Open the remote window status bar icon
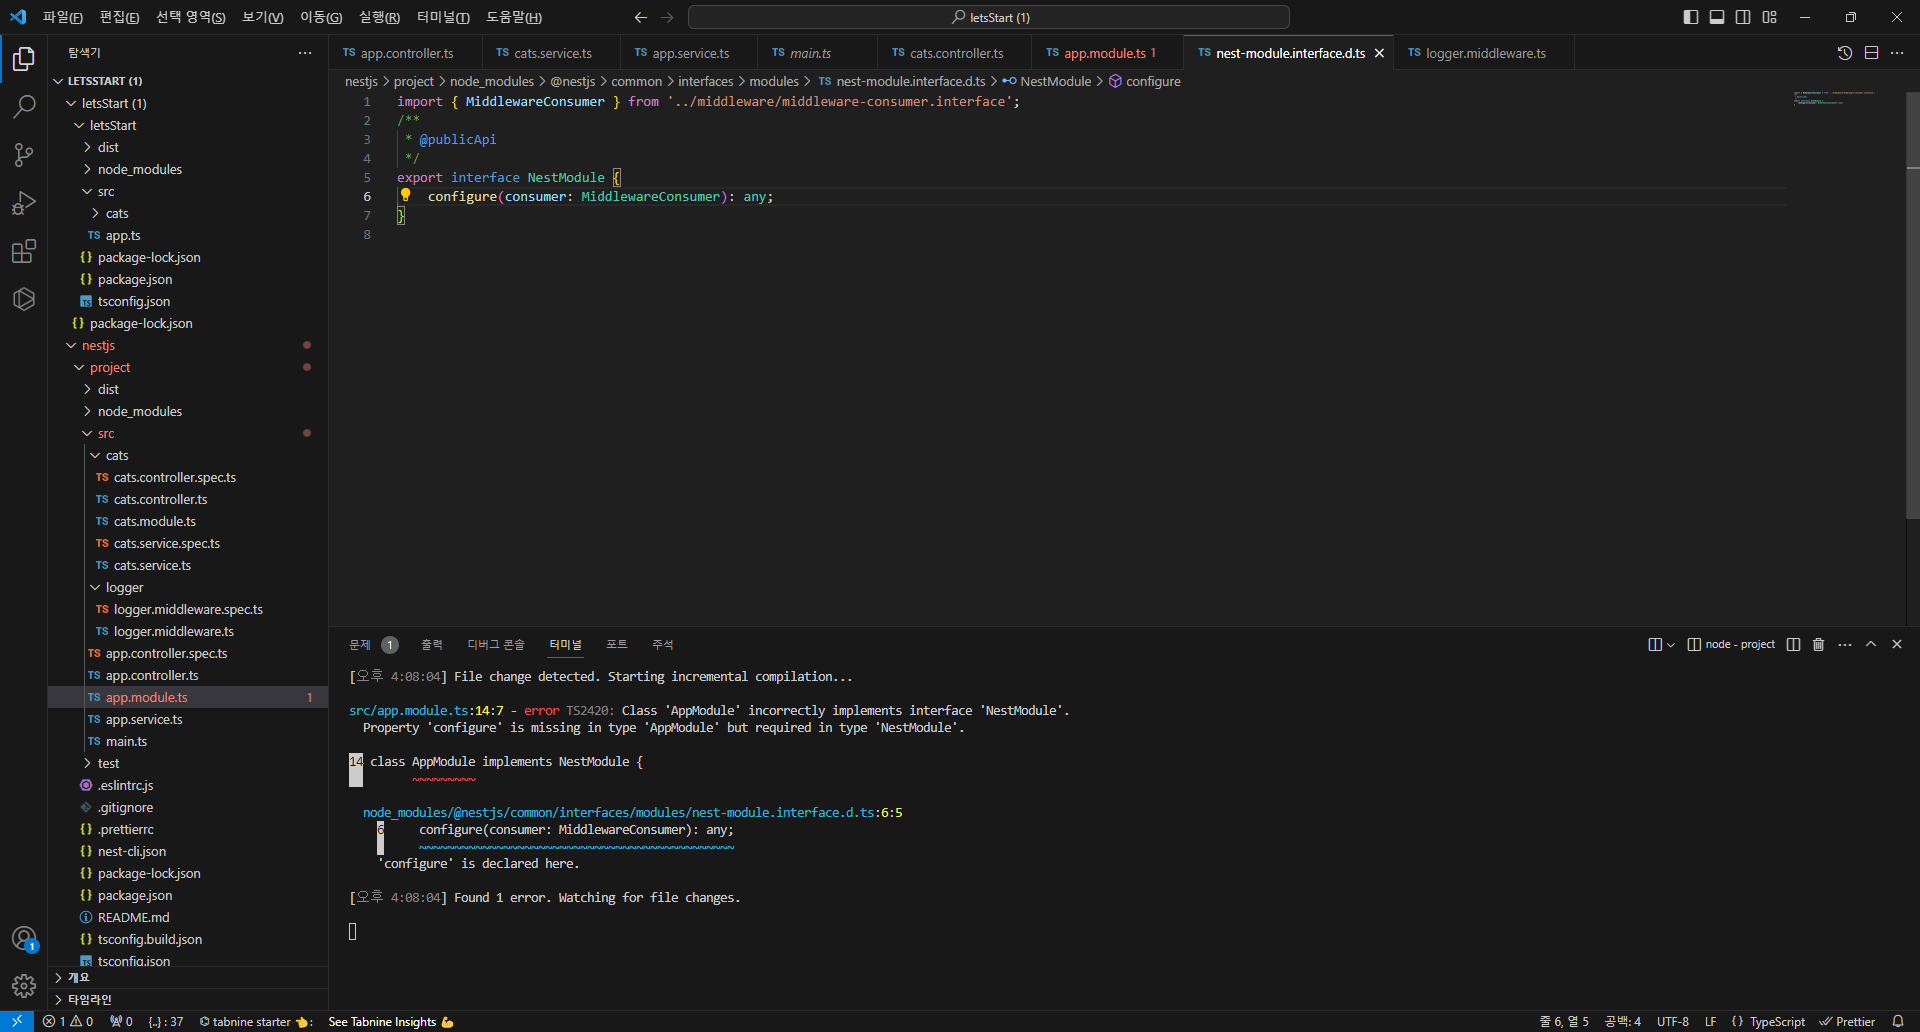The height and width of the screenshot is (1032, 1920). pyautogui.click(x=17, y=1021)
